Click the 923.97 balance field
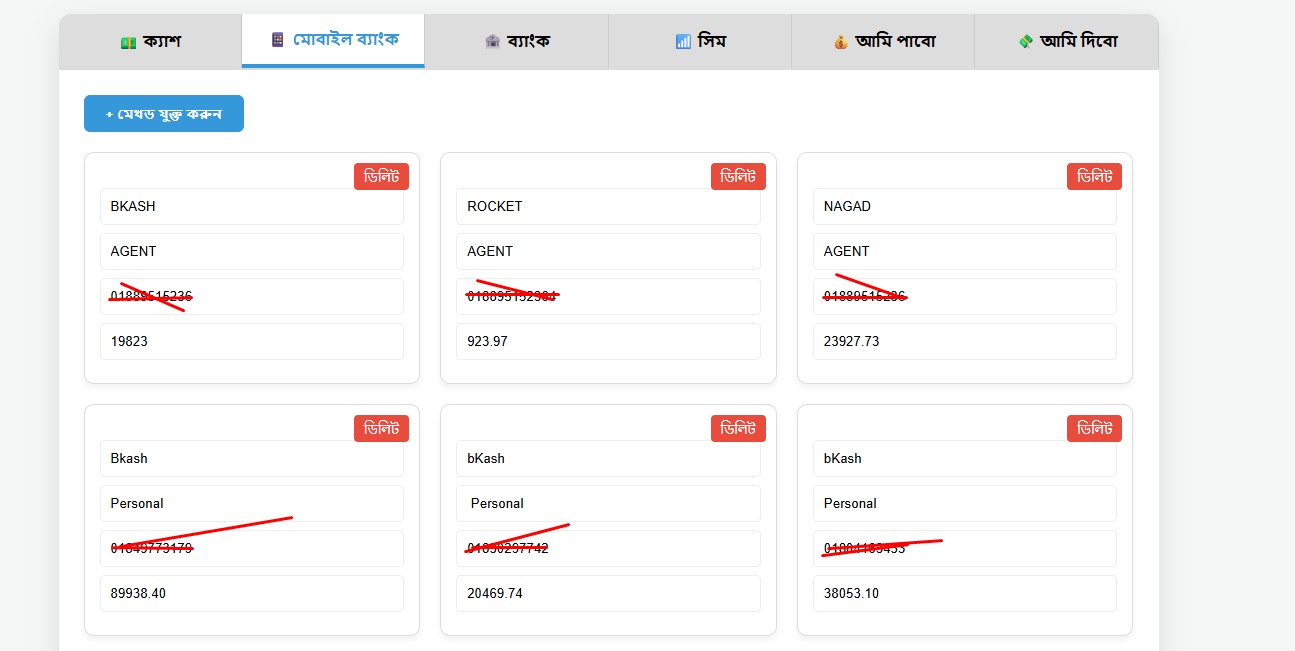 tap(608, 341)
